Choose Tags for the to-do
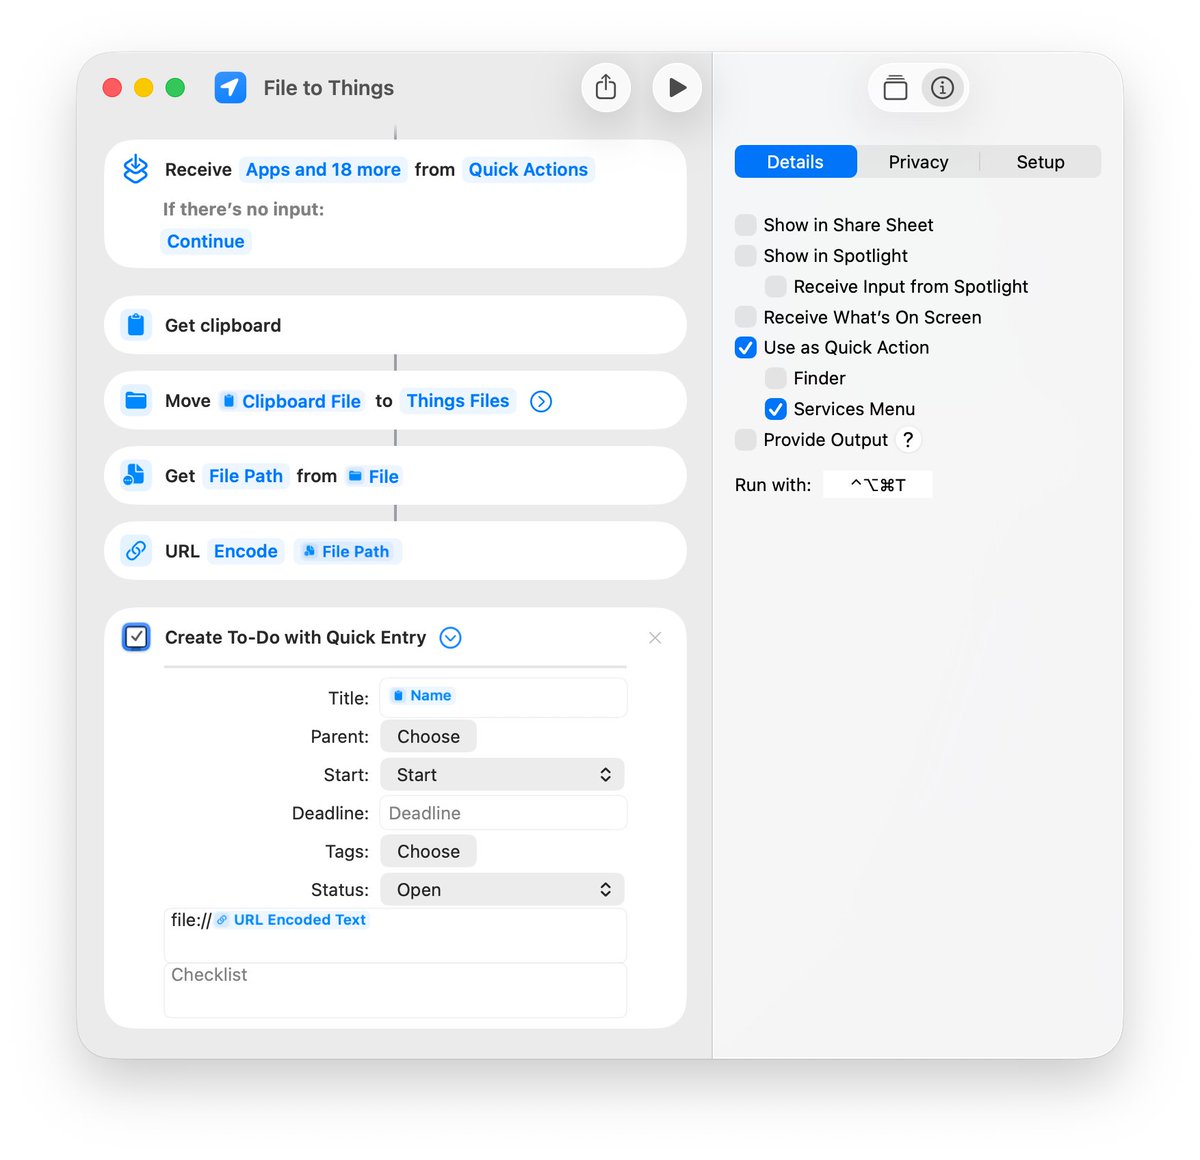 [428, 852]
